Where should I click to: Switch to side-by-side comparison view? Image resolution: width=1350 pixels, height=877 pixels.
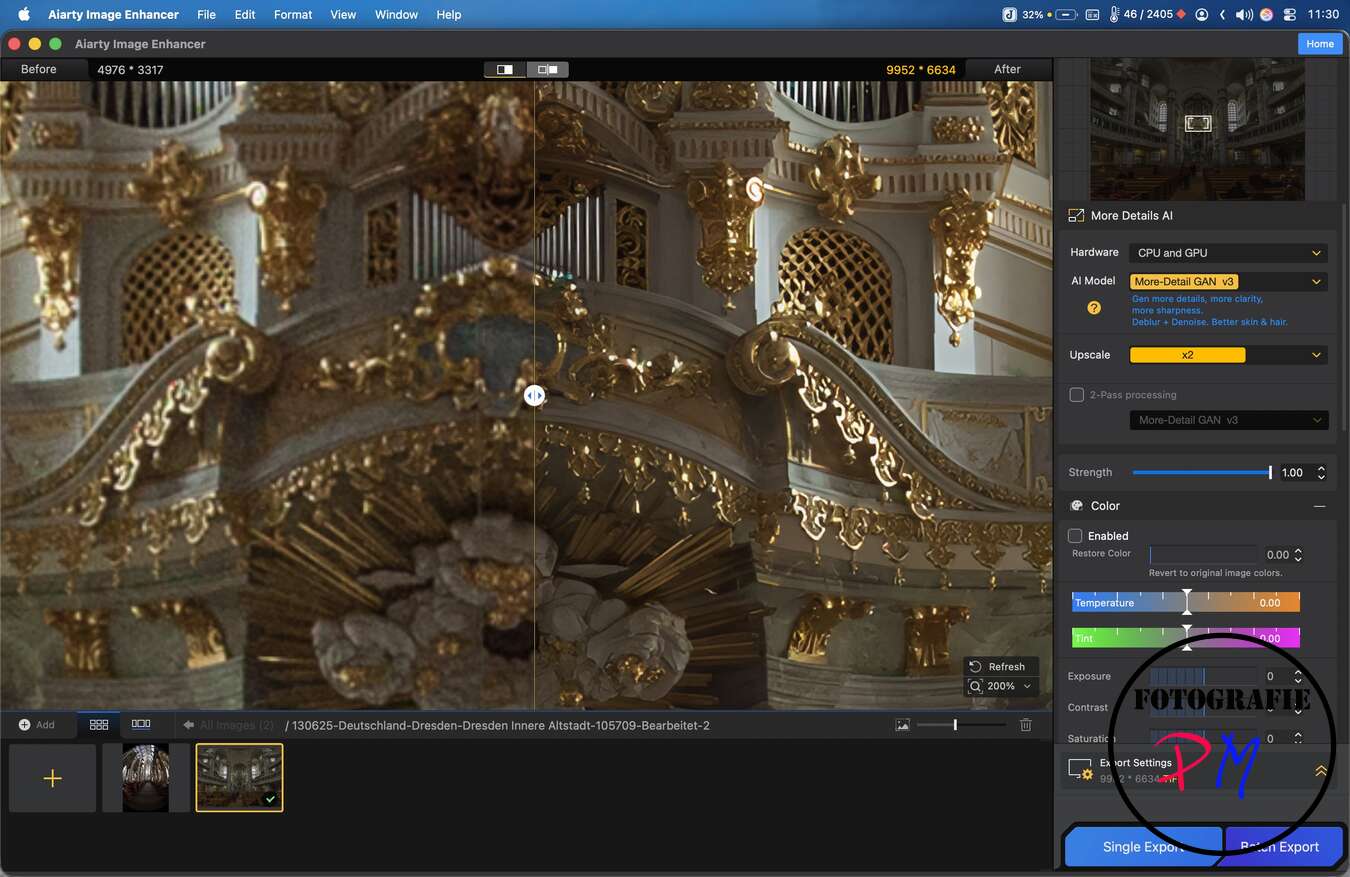545,69
